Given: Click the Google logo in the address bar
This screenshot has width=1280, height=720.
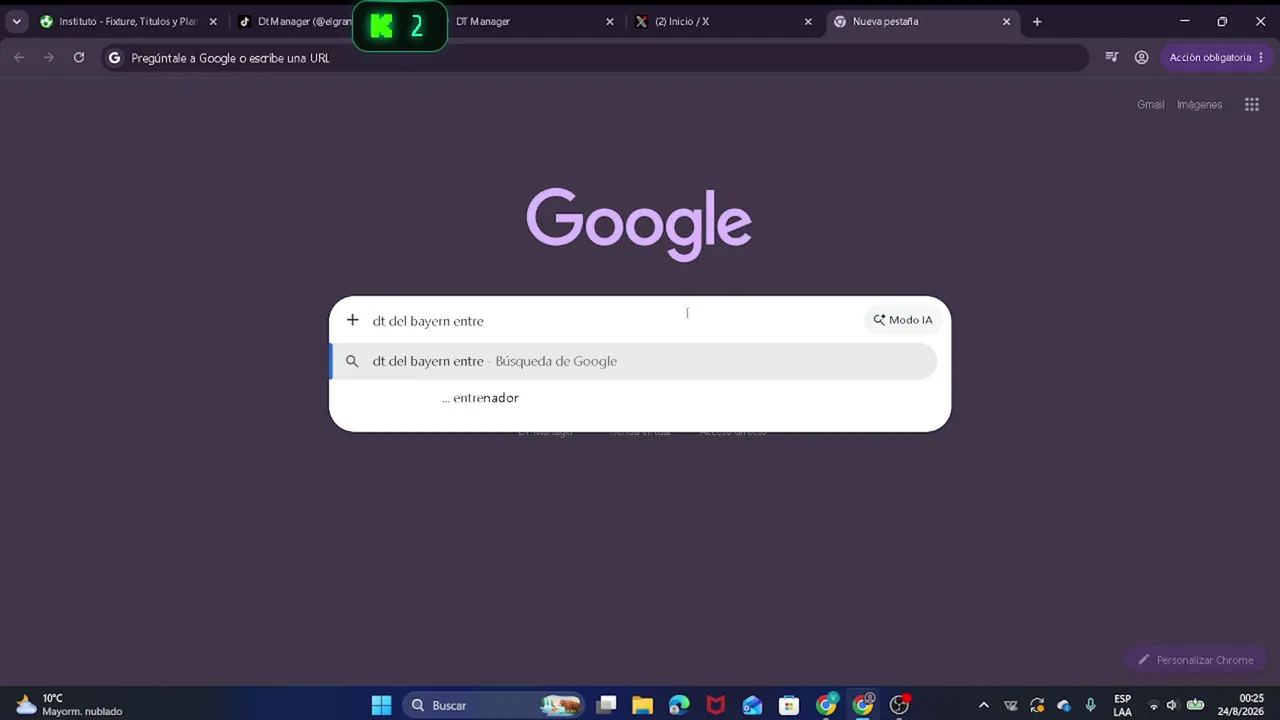Looking at the screenshot, I should (114, 58).
